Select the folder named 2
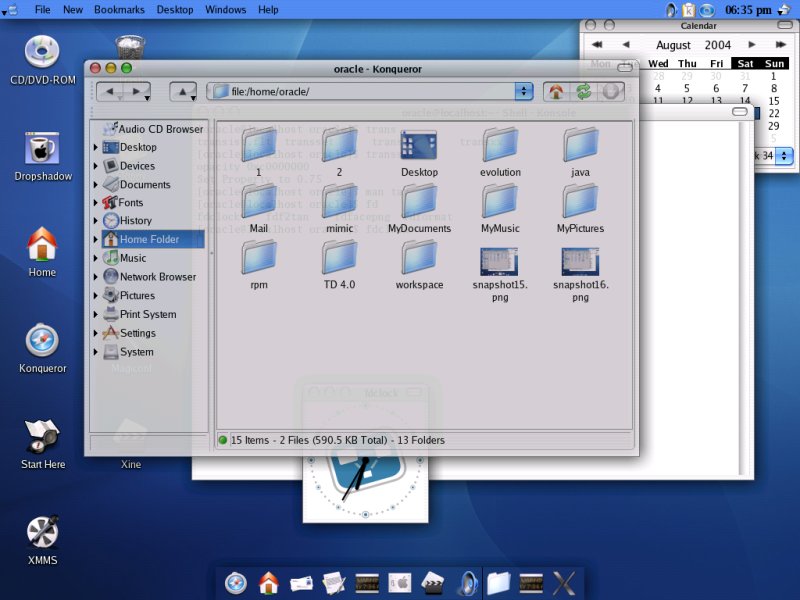The height and width of the screenshot is (600, 800). [x=339, y=152]
